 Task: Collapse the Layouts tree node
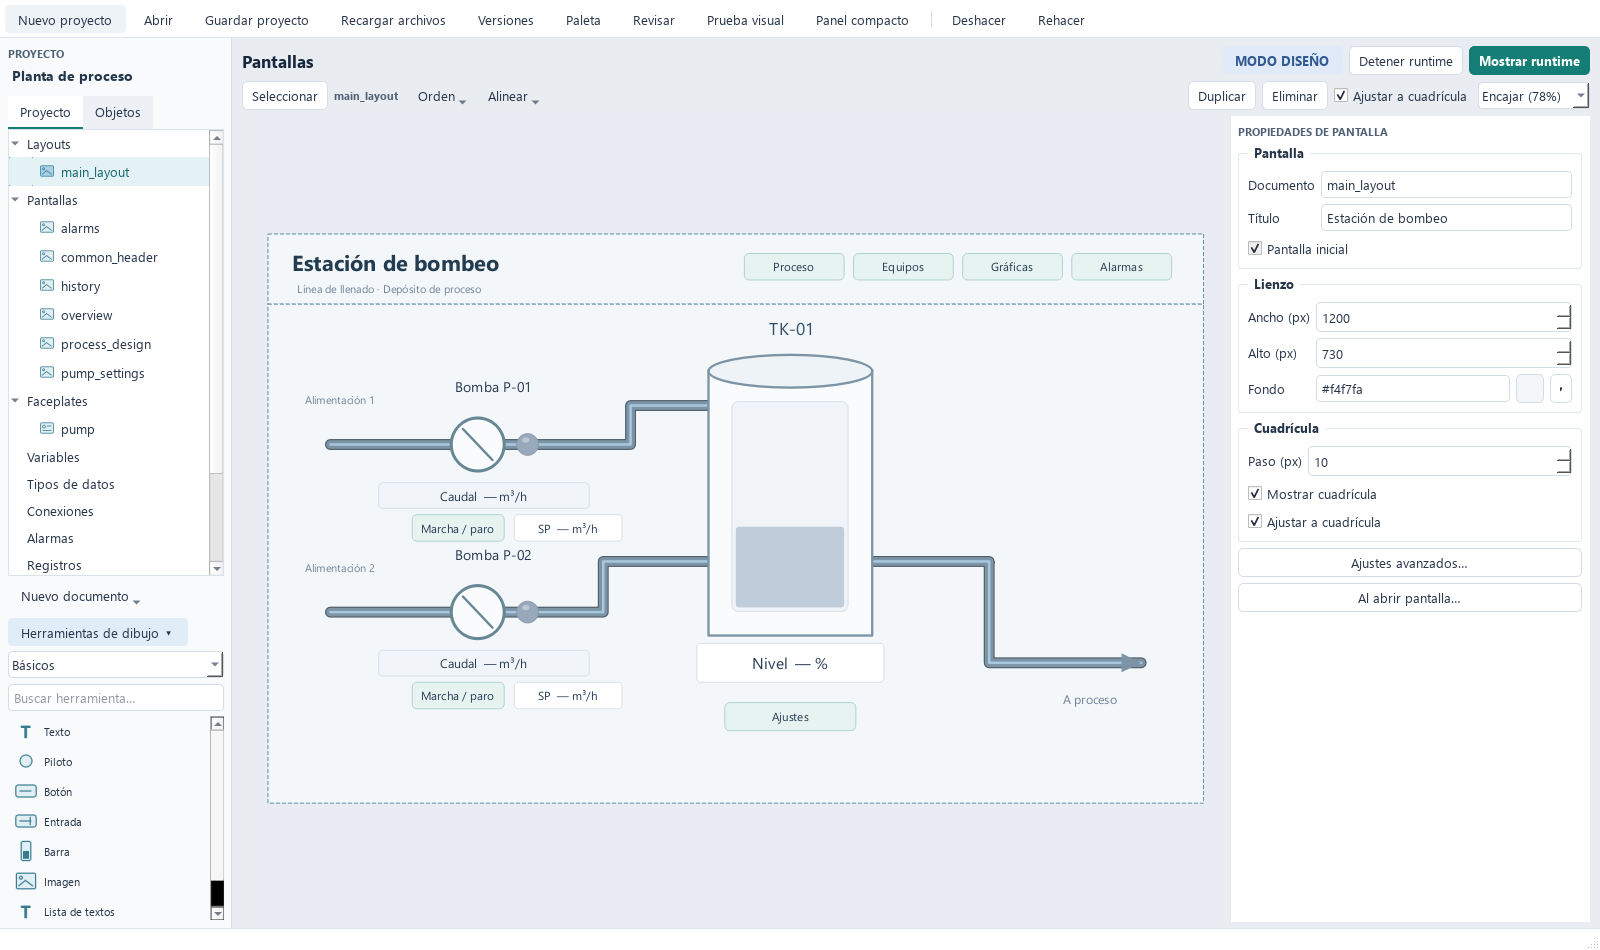click(15, 144)
